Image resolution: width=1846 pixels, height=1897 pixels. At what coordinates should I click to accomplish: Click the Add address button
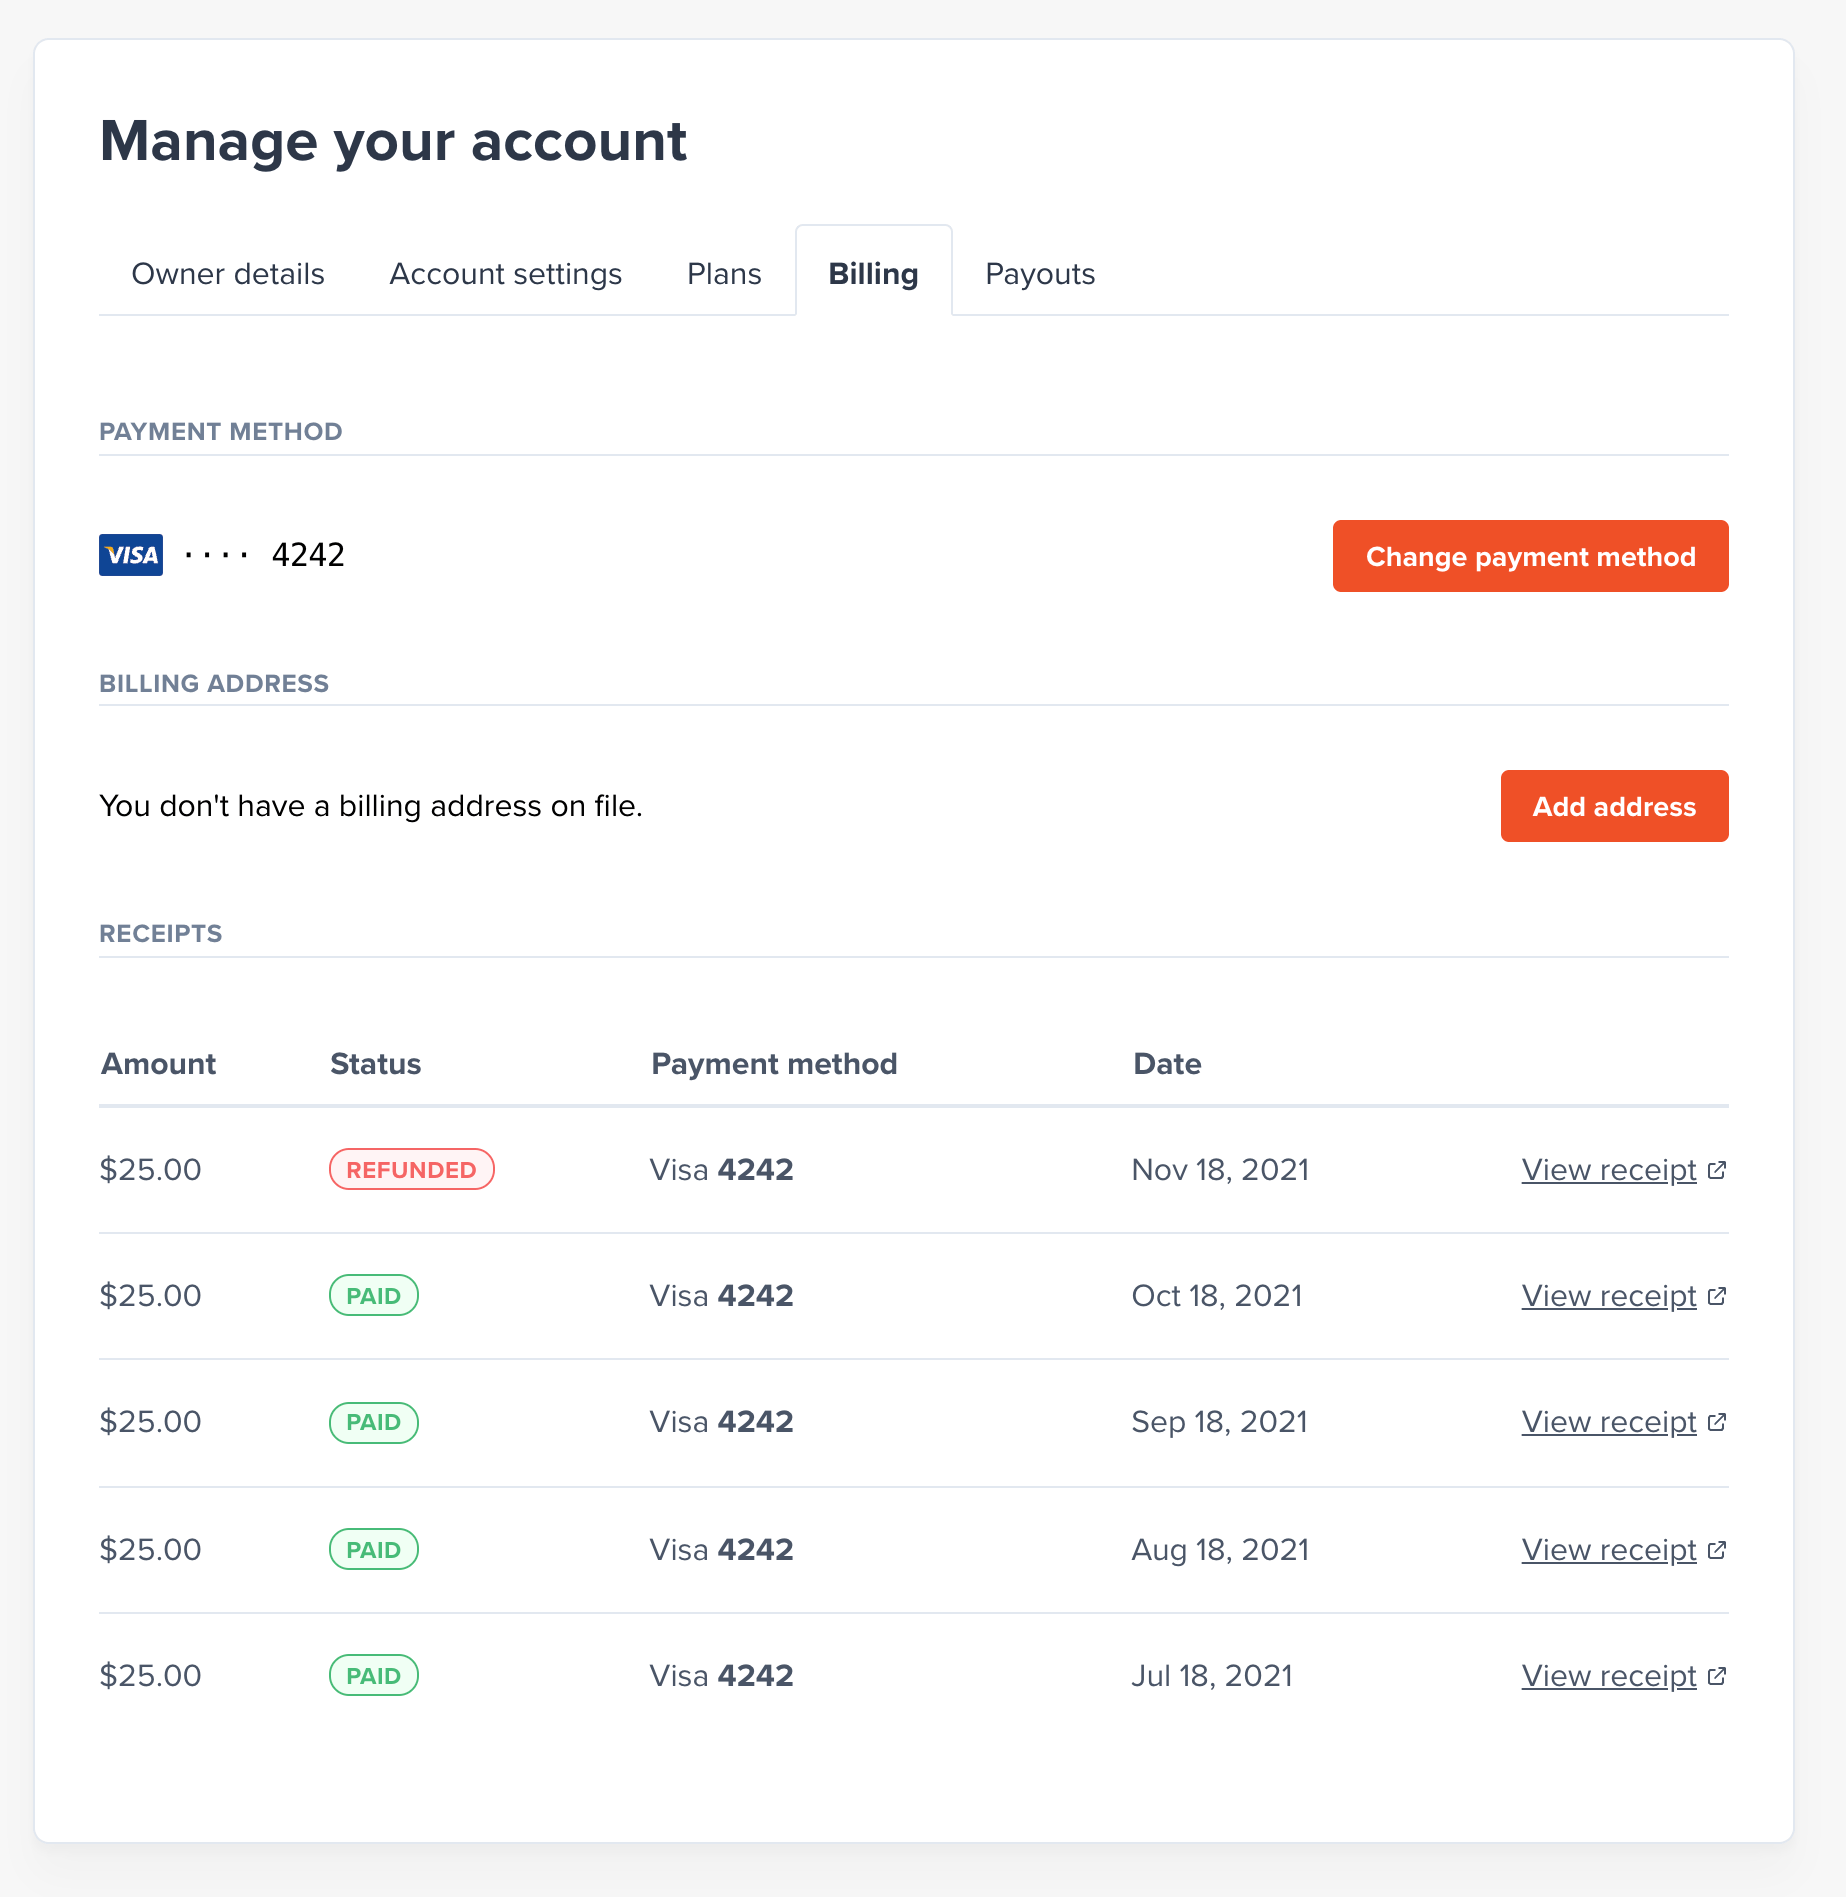(1613, 806)
